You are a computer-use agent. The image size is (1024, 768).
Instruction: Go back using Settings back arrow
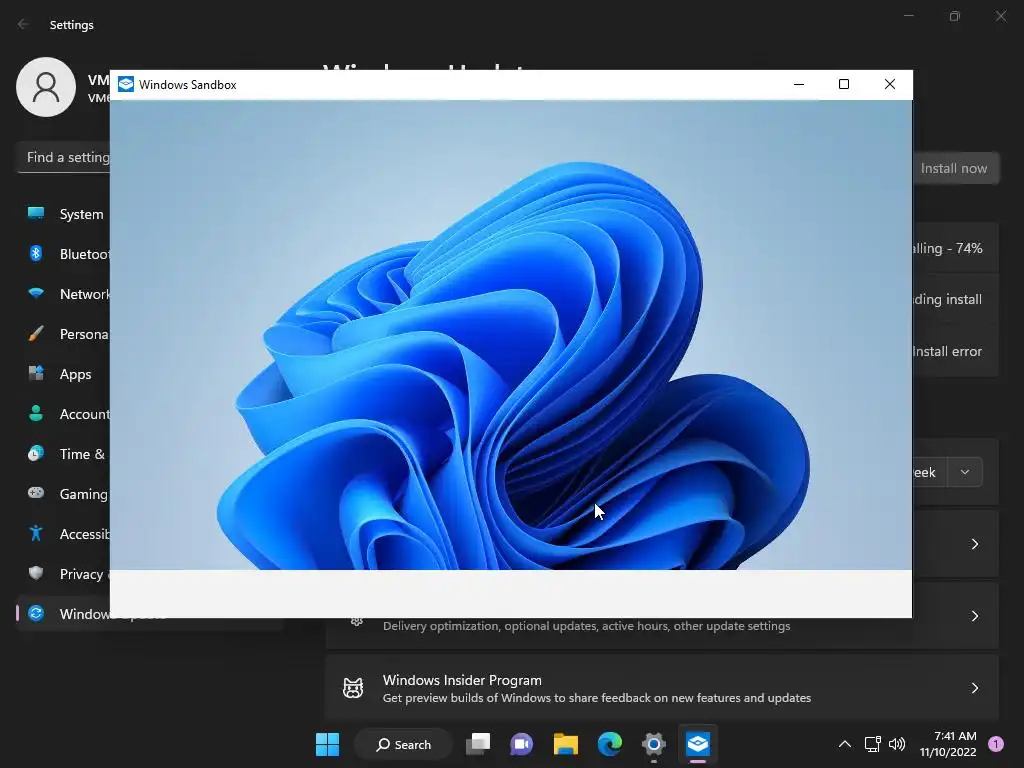pyautogui.click(x=23, y=24)
